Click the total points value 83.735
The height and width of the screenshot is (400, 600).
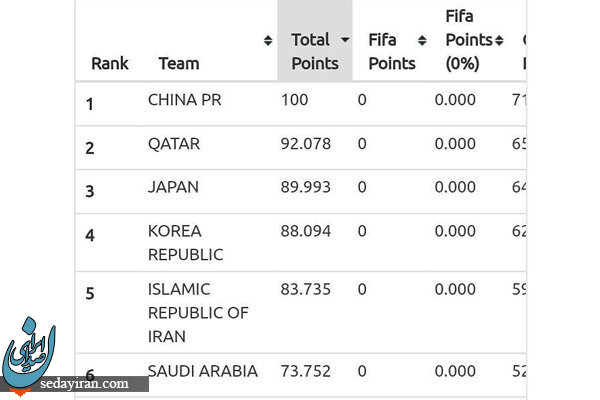pos(306,289)
